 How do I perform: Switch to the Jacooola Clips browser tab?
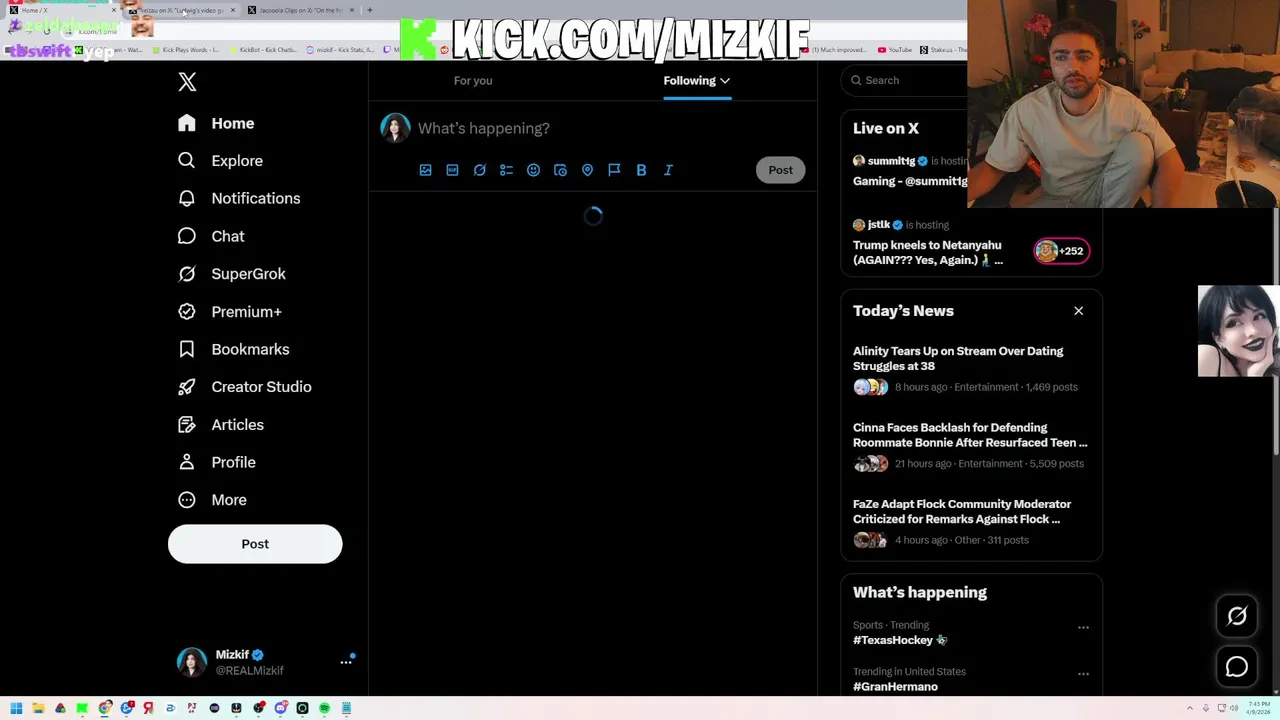[300, 10]
